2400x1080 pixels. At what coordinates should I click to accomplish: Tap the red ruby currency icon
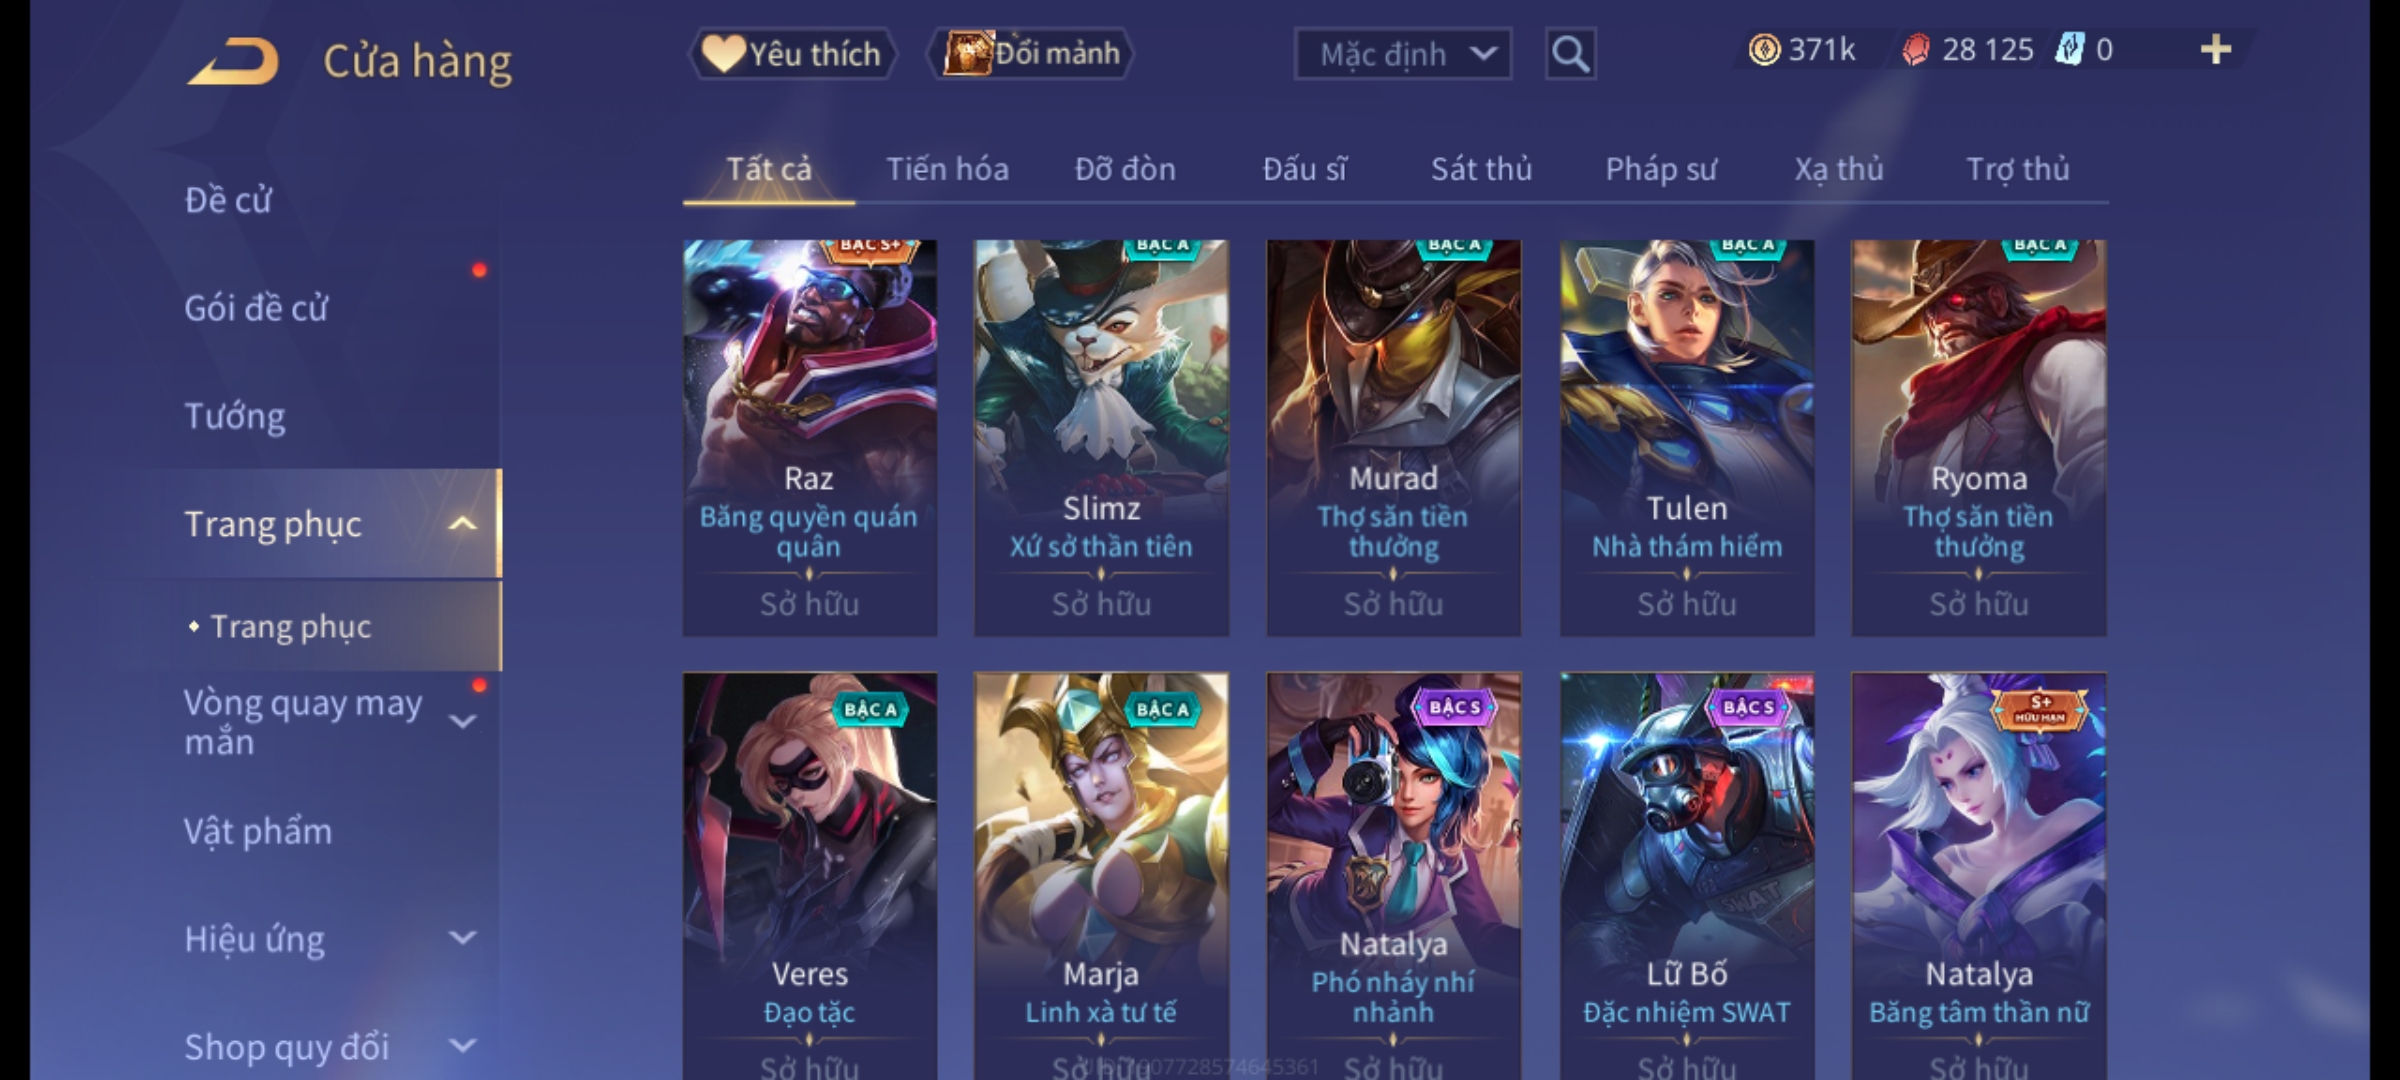tap(1916, 50)
